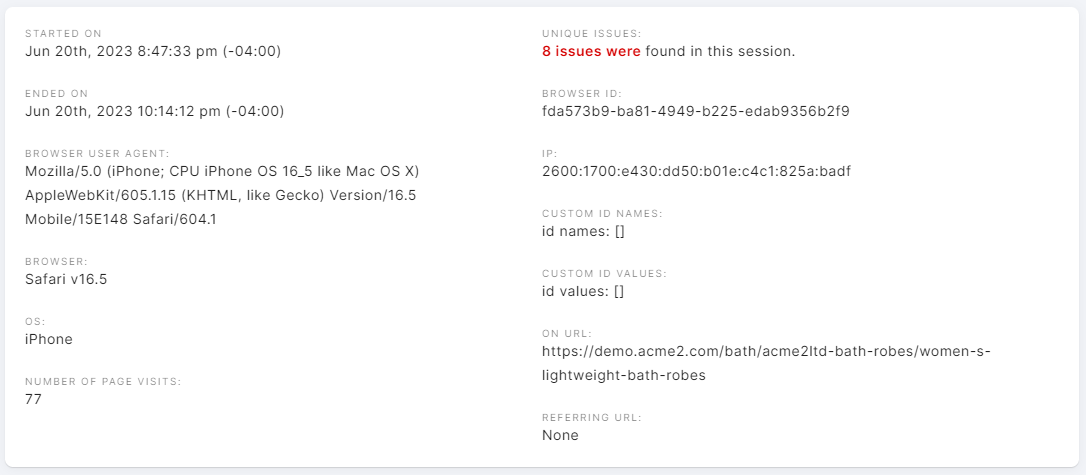Click the 'id names: []' value
The image size is (1086, 475).
pyautogui.click(x=583, y=231)
